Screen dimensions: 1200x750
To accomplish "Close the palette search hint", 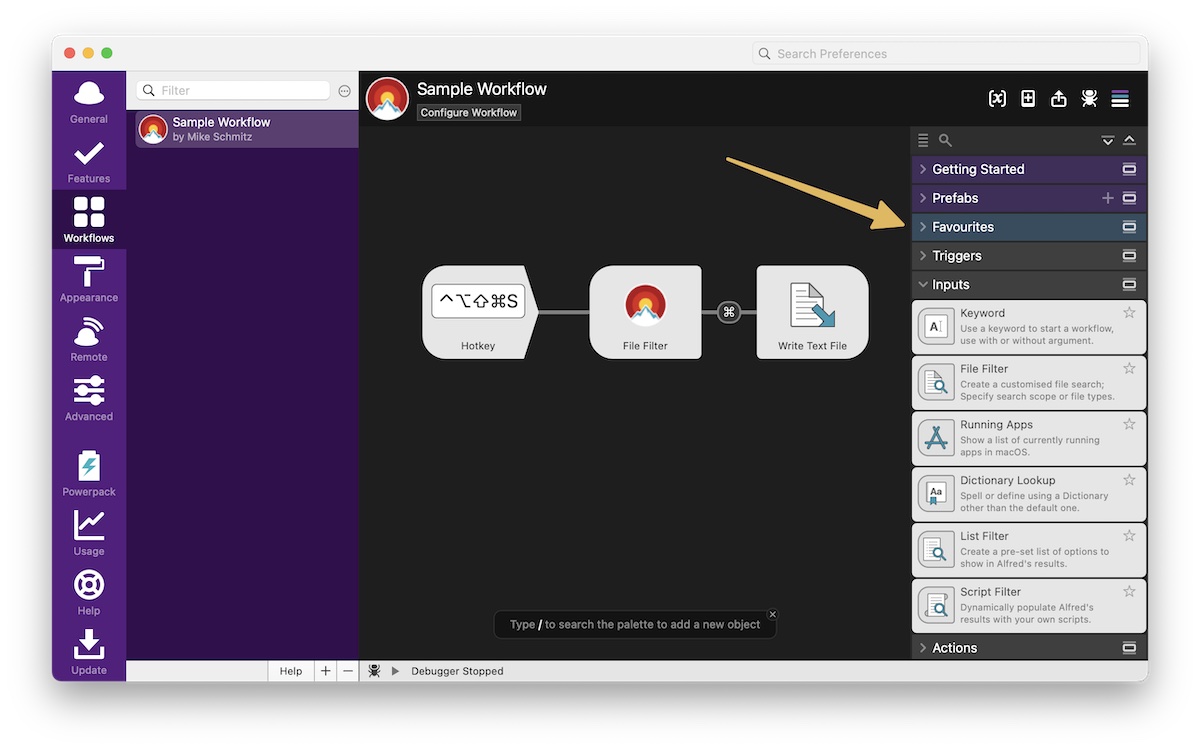I will click(772, 614).
